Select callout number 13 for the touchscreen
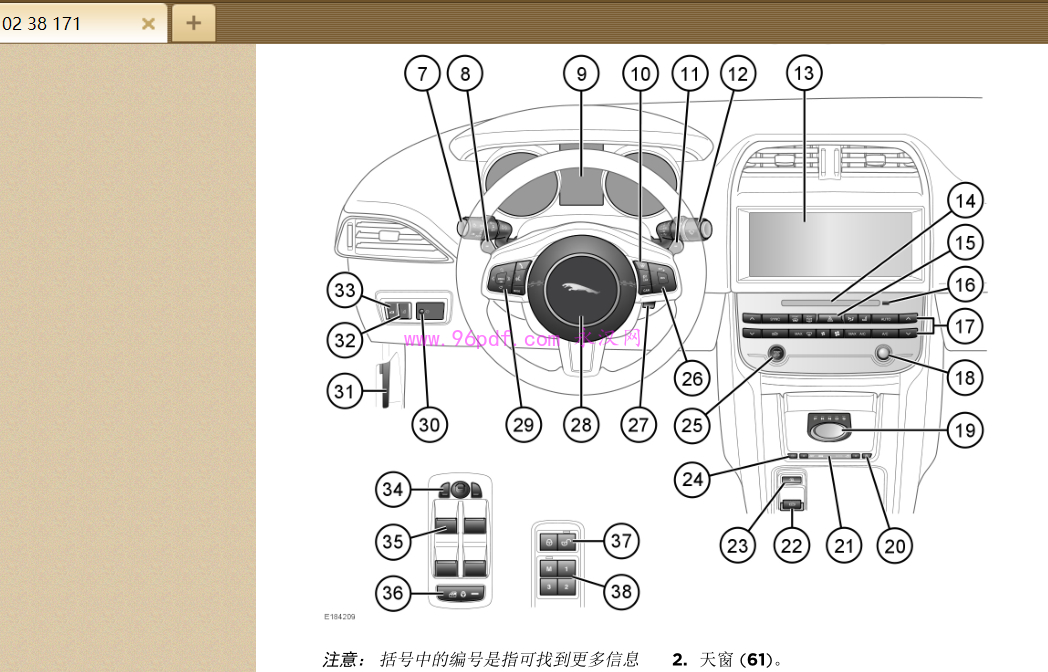 click(804, 72)
